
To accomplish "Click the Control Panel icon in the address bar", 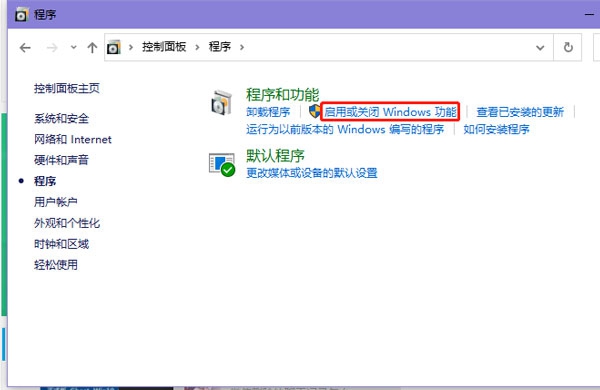I will 114,47.
